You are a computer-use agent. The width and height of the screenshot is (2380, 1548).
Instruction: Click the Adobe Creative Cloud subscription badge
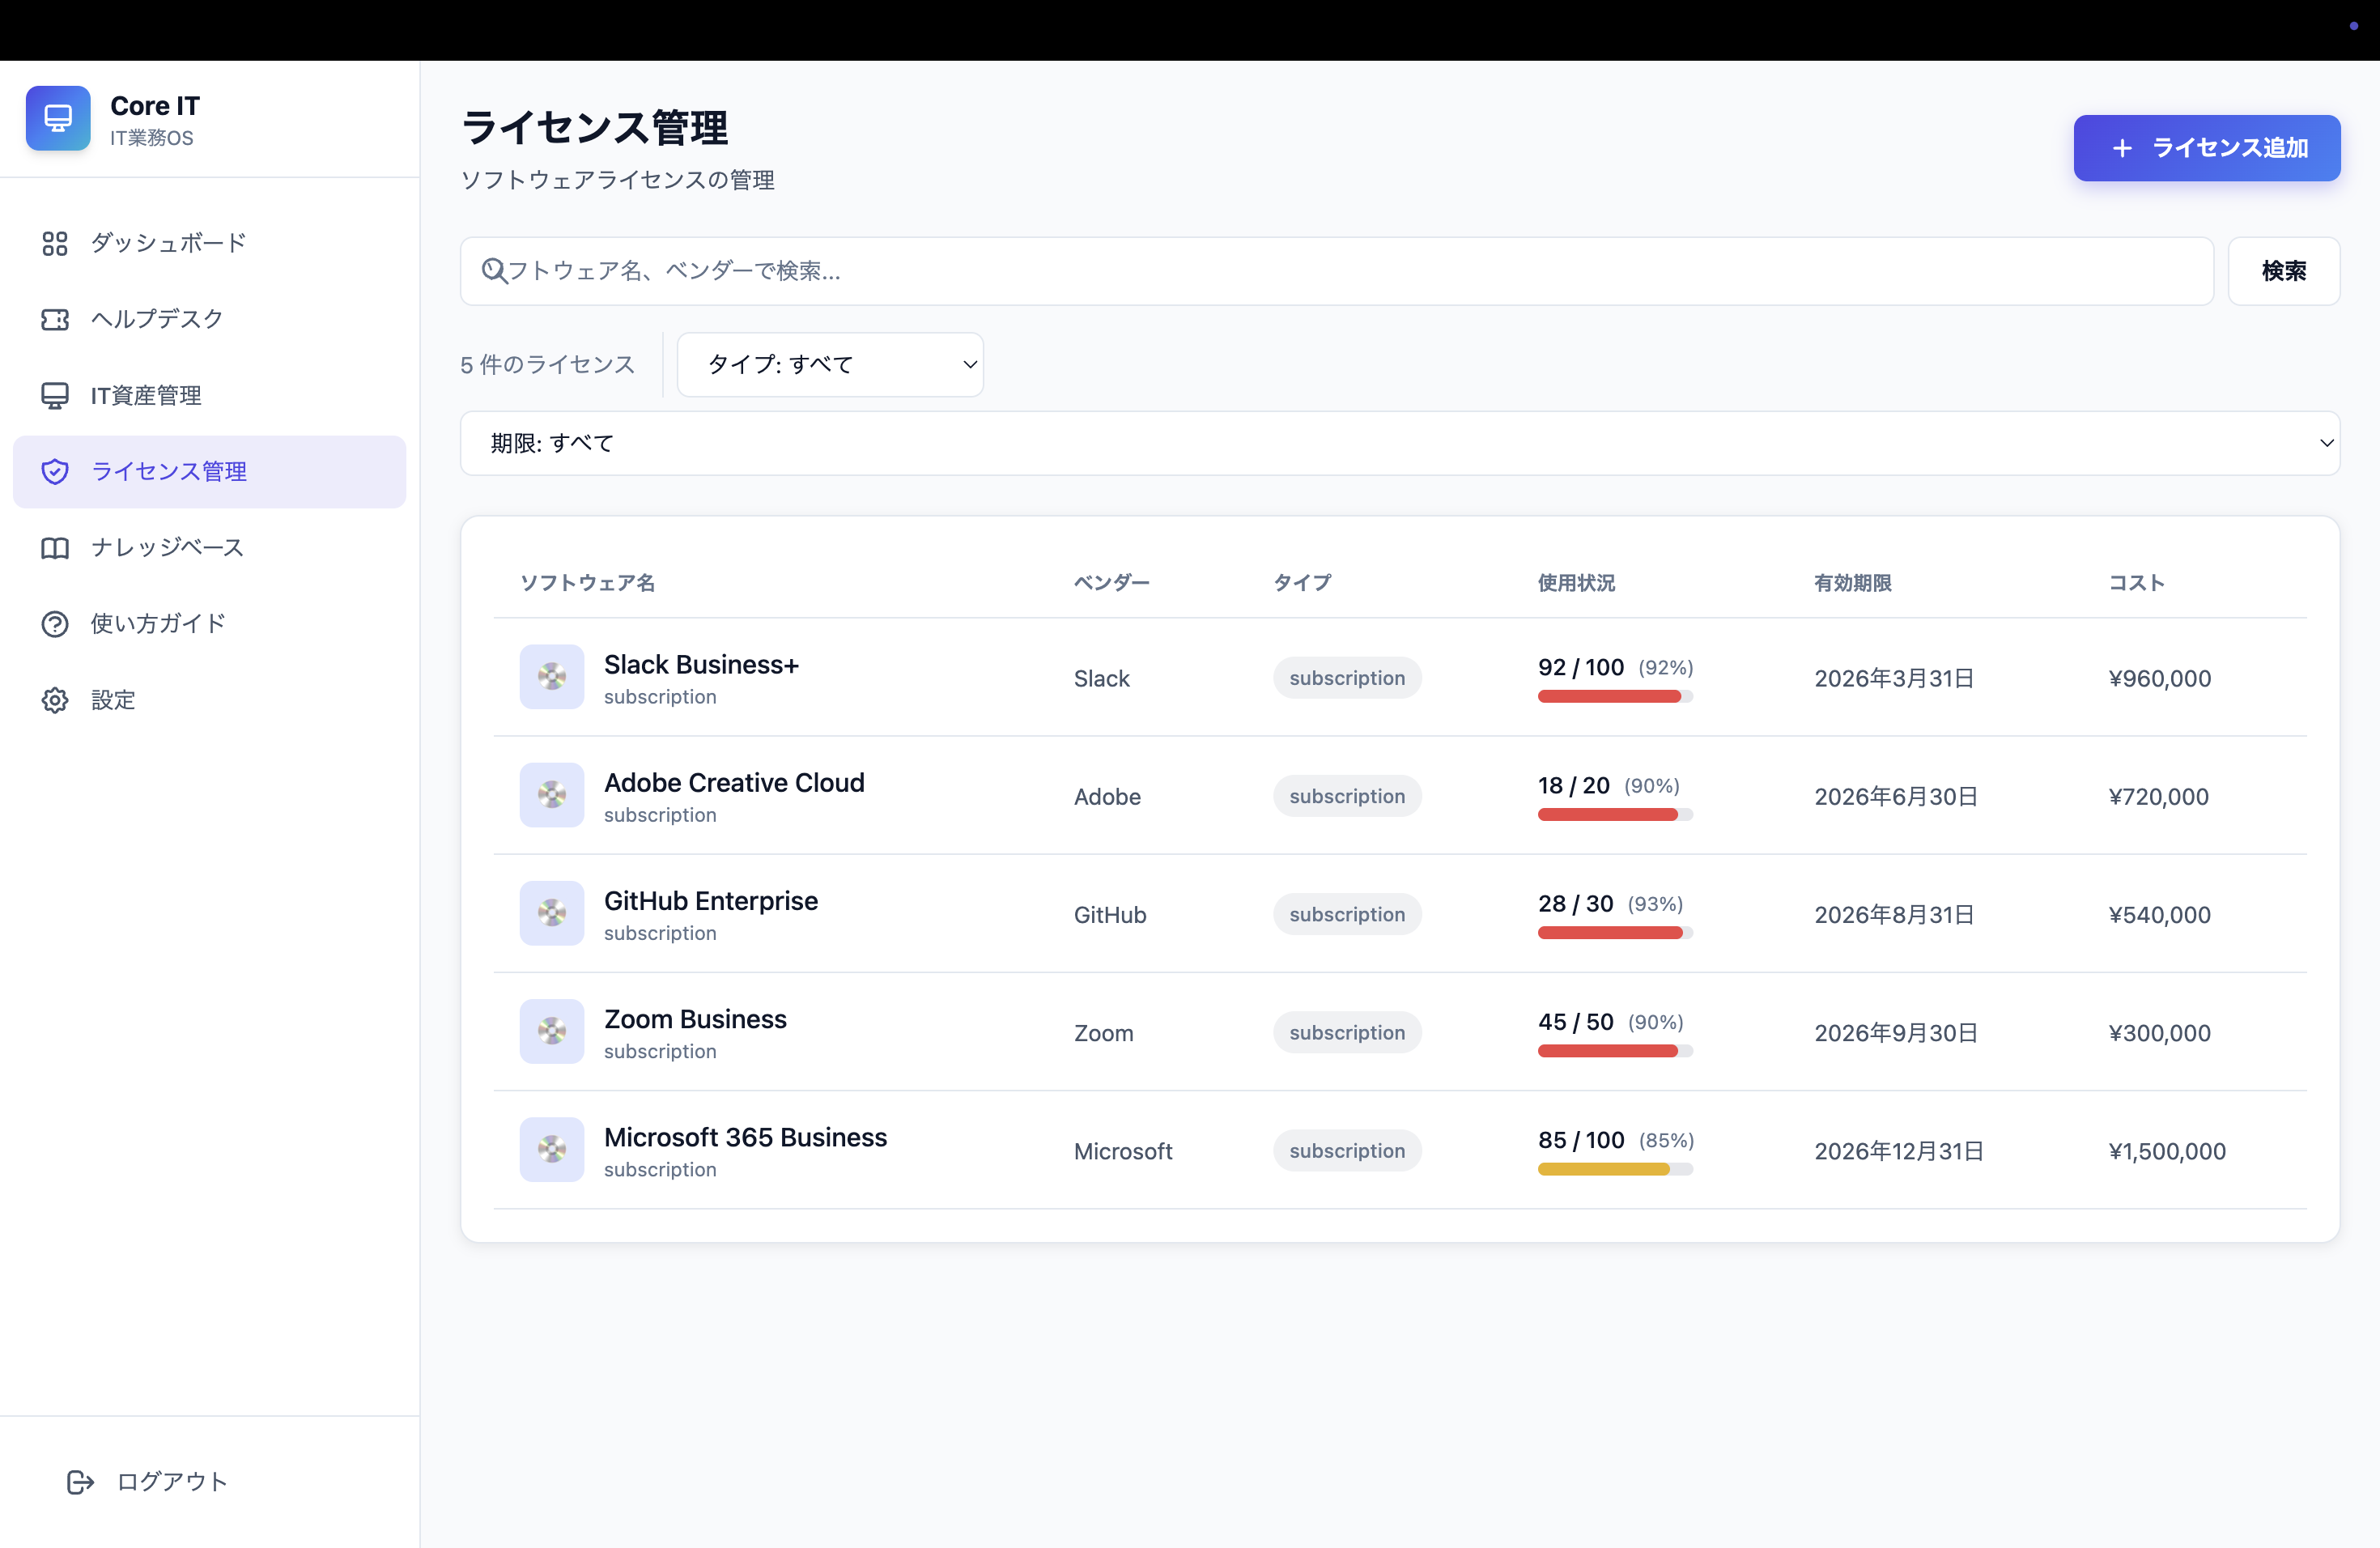pos(1346,796)
